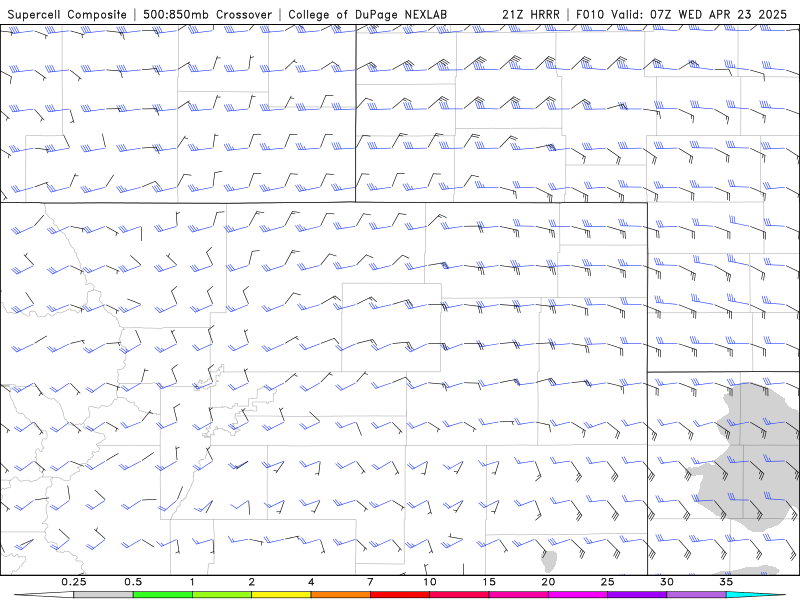
Task: Select the 0.25 colorbar label
Action: pos(73,582)
